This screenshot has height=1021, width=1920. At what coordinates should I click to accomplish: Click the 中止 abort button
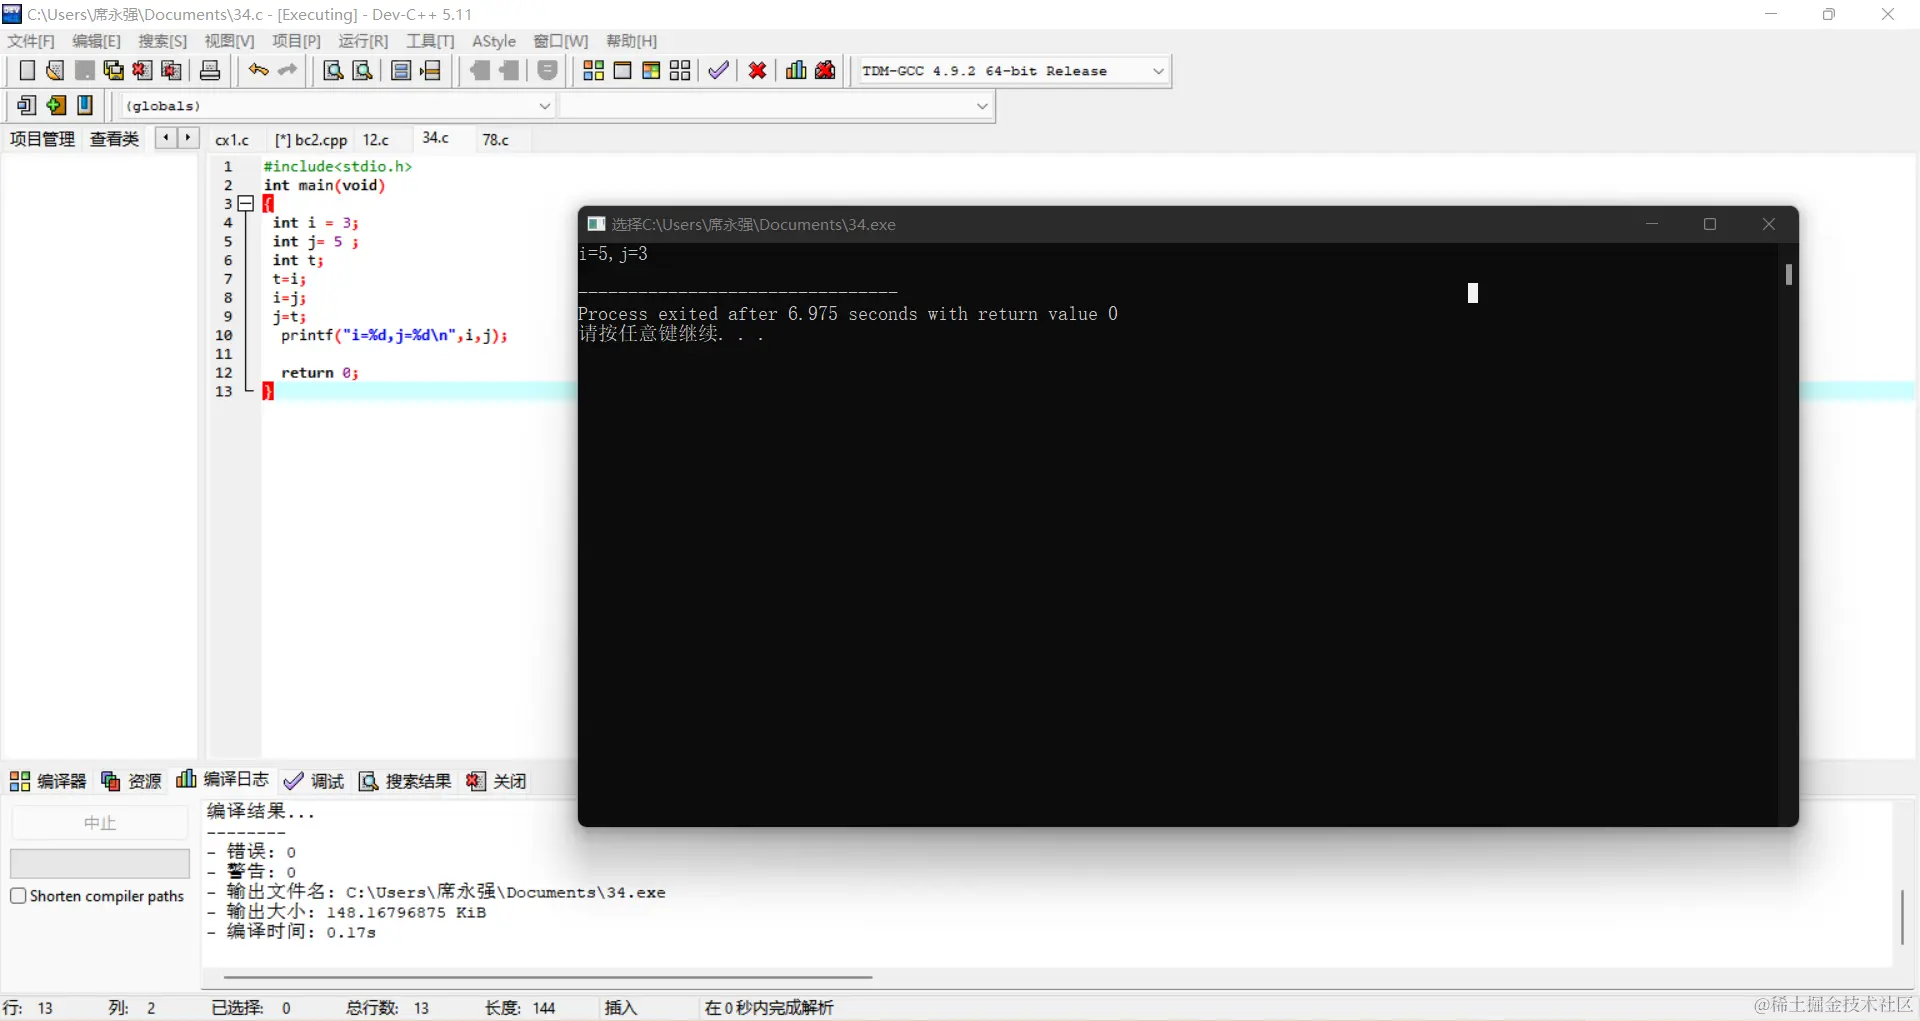100,823
